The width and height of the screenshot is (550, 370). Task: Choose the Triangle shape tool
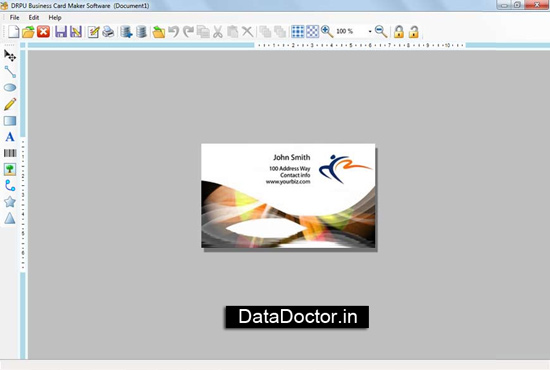point(10,218)
